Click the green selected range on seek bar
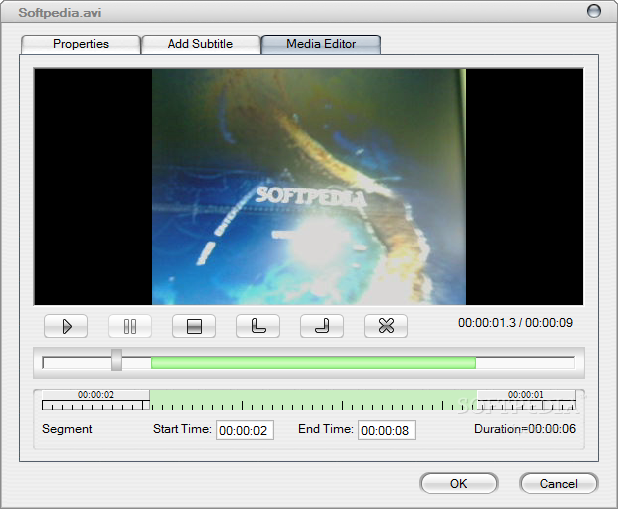 point(313,363)
